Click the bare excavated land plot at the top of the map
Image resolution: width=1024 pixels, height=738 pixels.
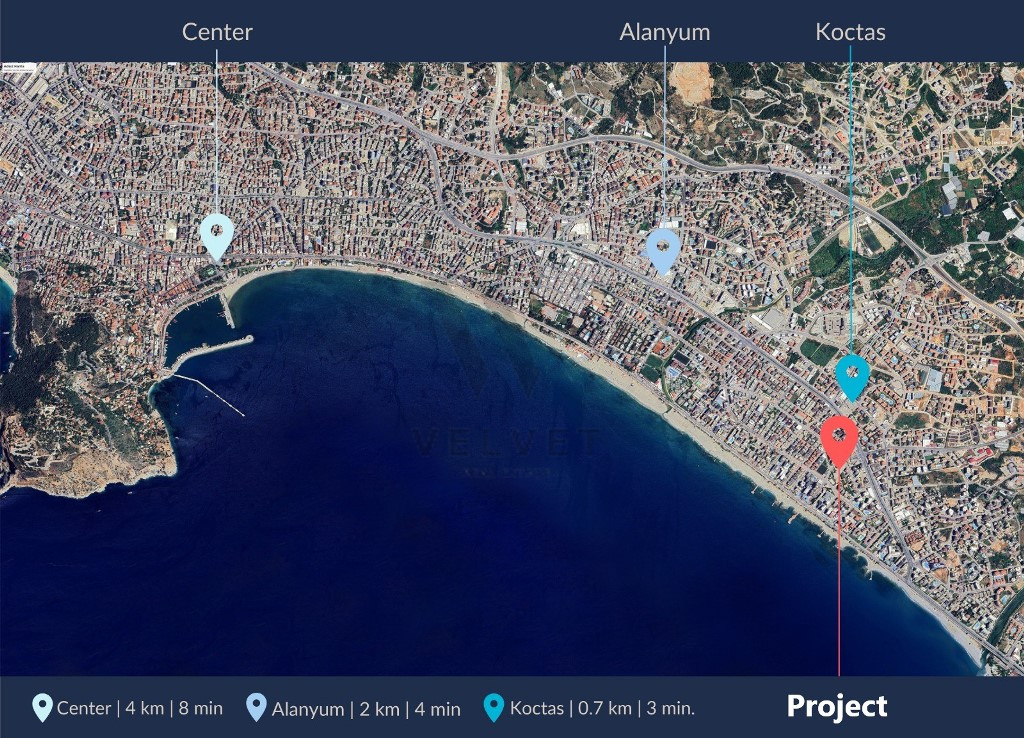(x=690, y=80)
